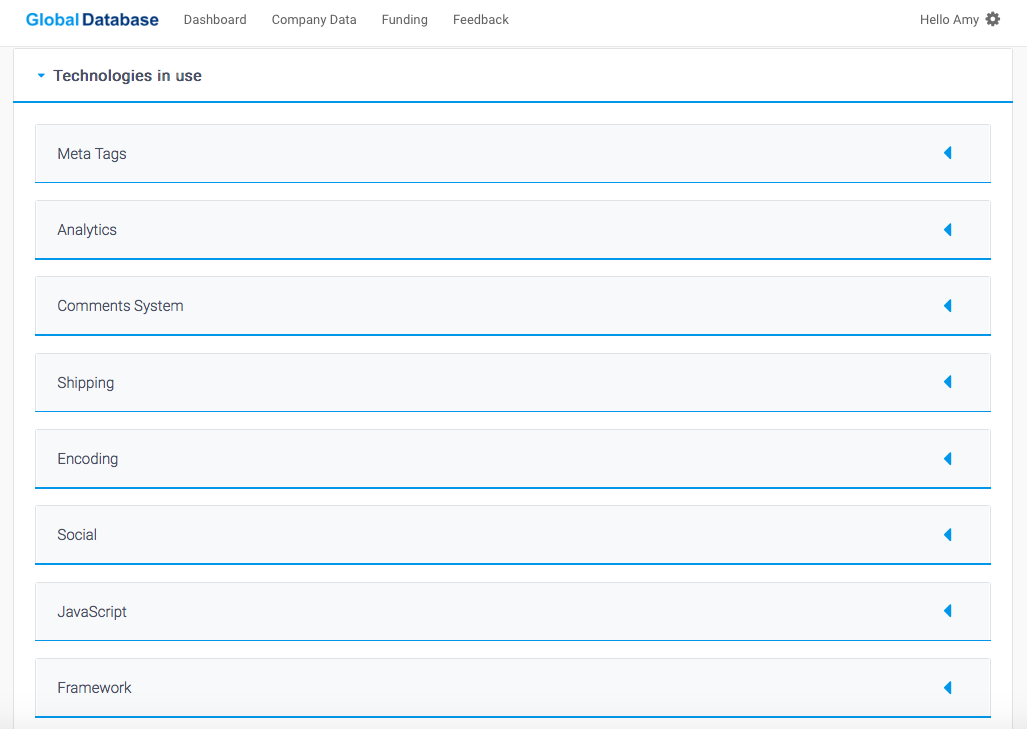This screenshot has height=729, width=1027.
Task: Go to the Funding page
Action: [x=404, y=20]
